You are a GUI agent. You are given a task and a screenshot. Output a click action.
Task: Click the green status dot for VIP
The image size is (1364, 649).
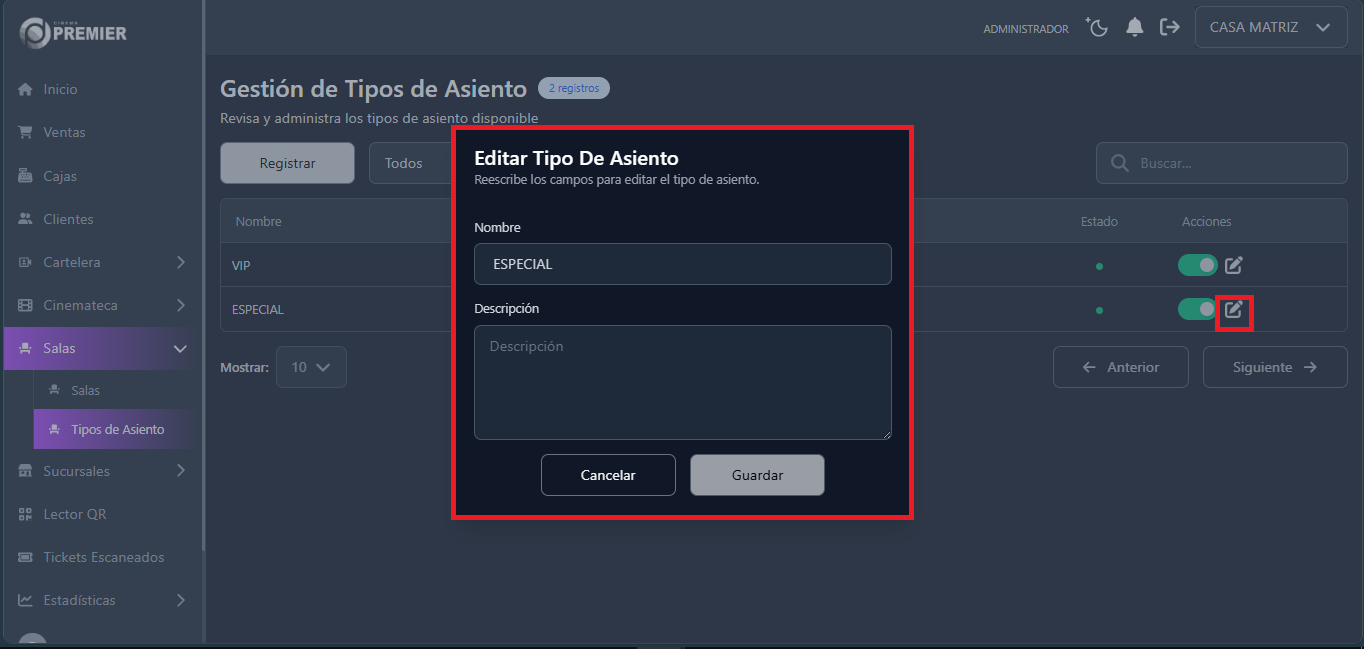1099,265
